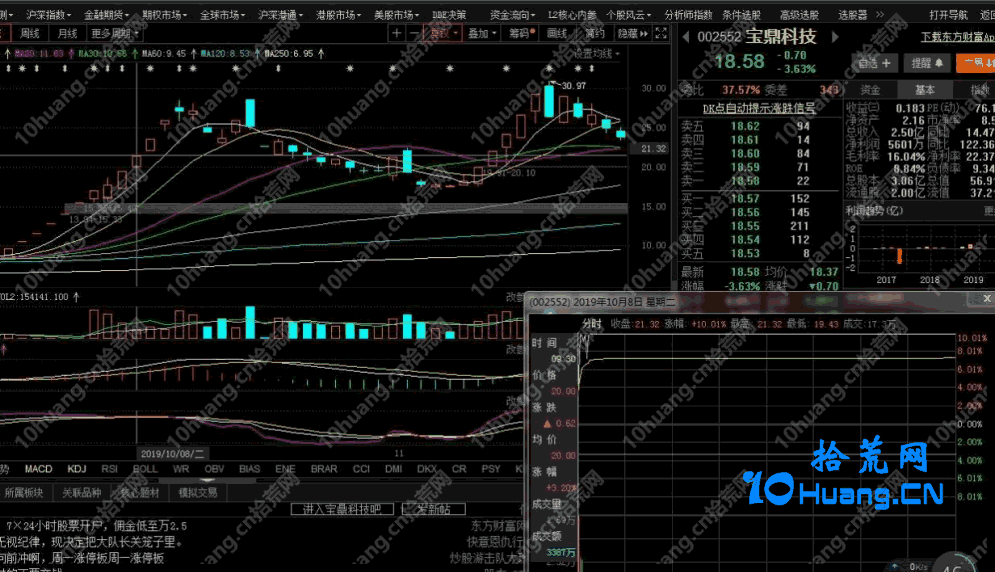Go to previous stock arrow beside 002552
The image size is (995, 572).
pos(685,37)
